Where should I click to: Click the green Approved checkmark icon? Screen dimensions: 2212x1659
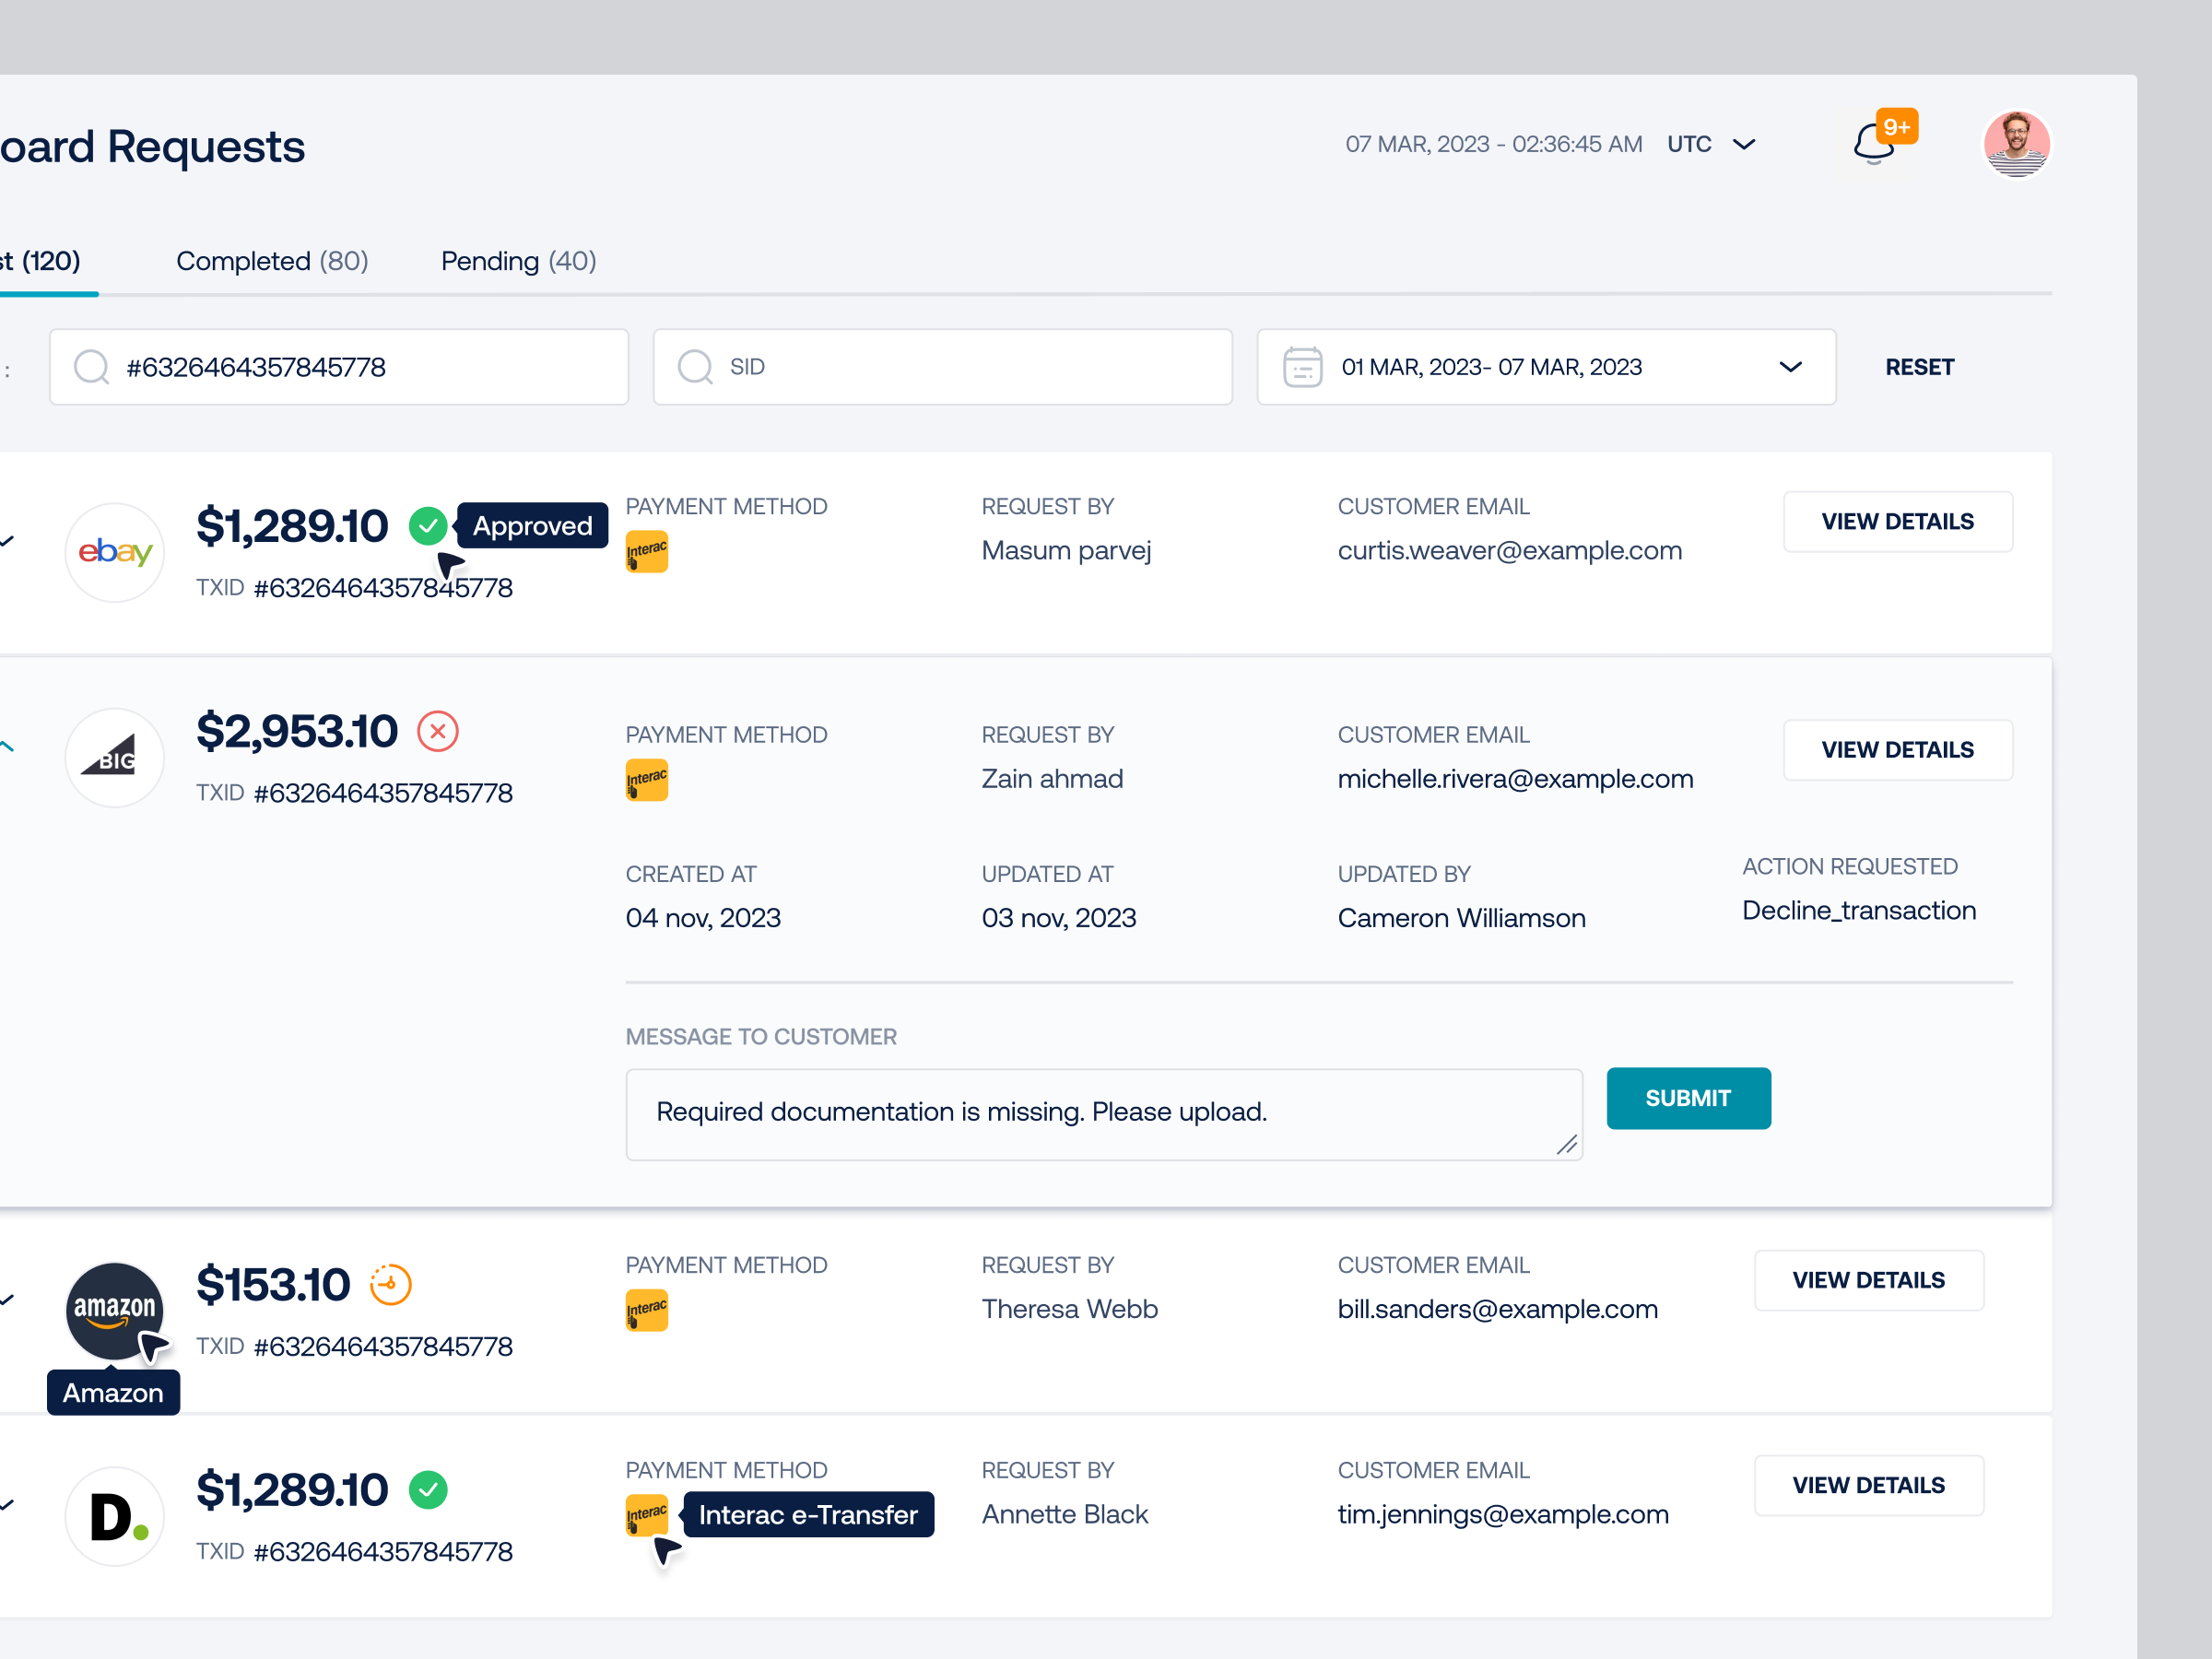429,524
